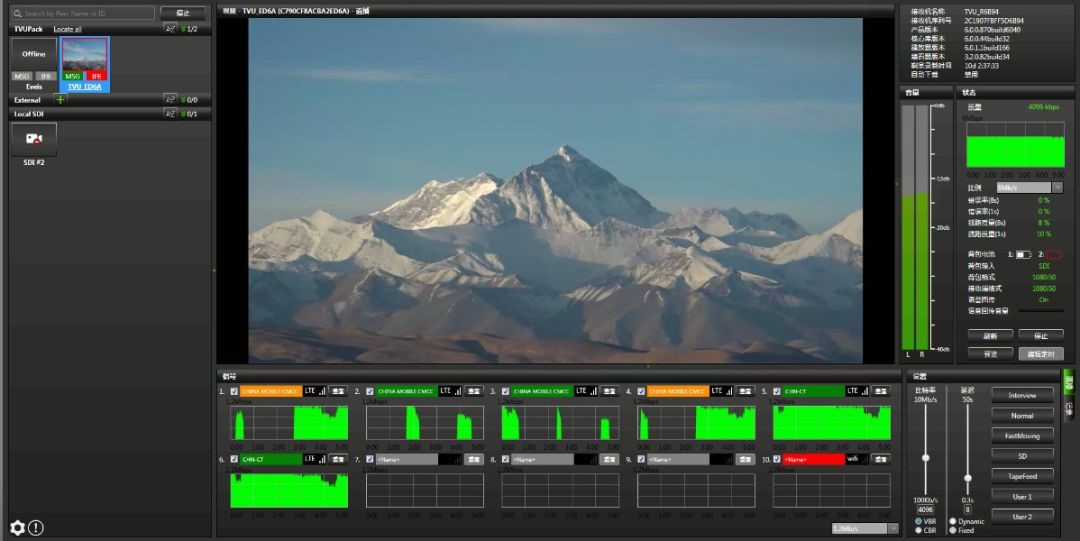Click the bitrate vertical slider handle

pyautogui.click(x=925, y=457)
